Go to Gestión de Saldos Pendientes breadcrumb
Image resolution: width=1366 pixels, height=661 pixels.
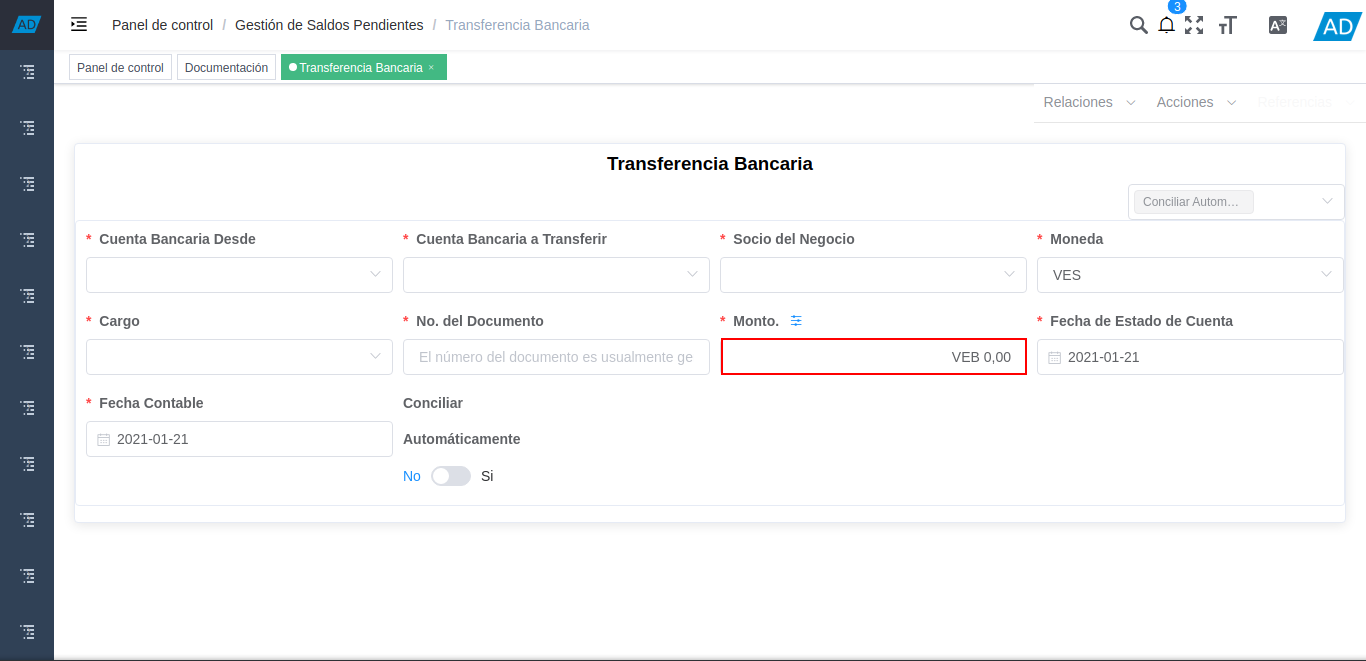pos(329,25)
